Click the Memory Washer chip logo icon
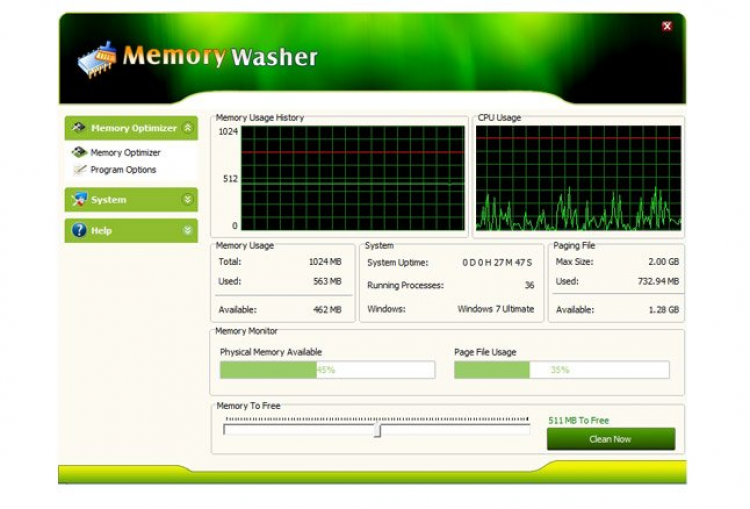 (97, 60)
